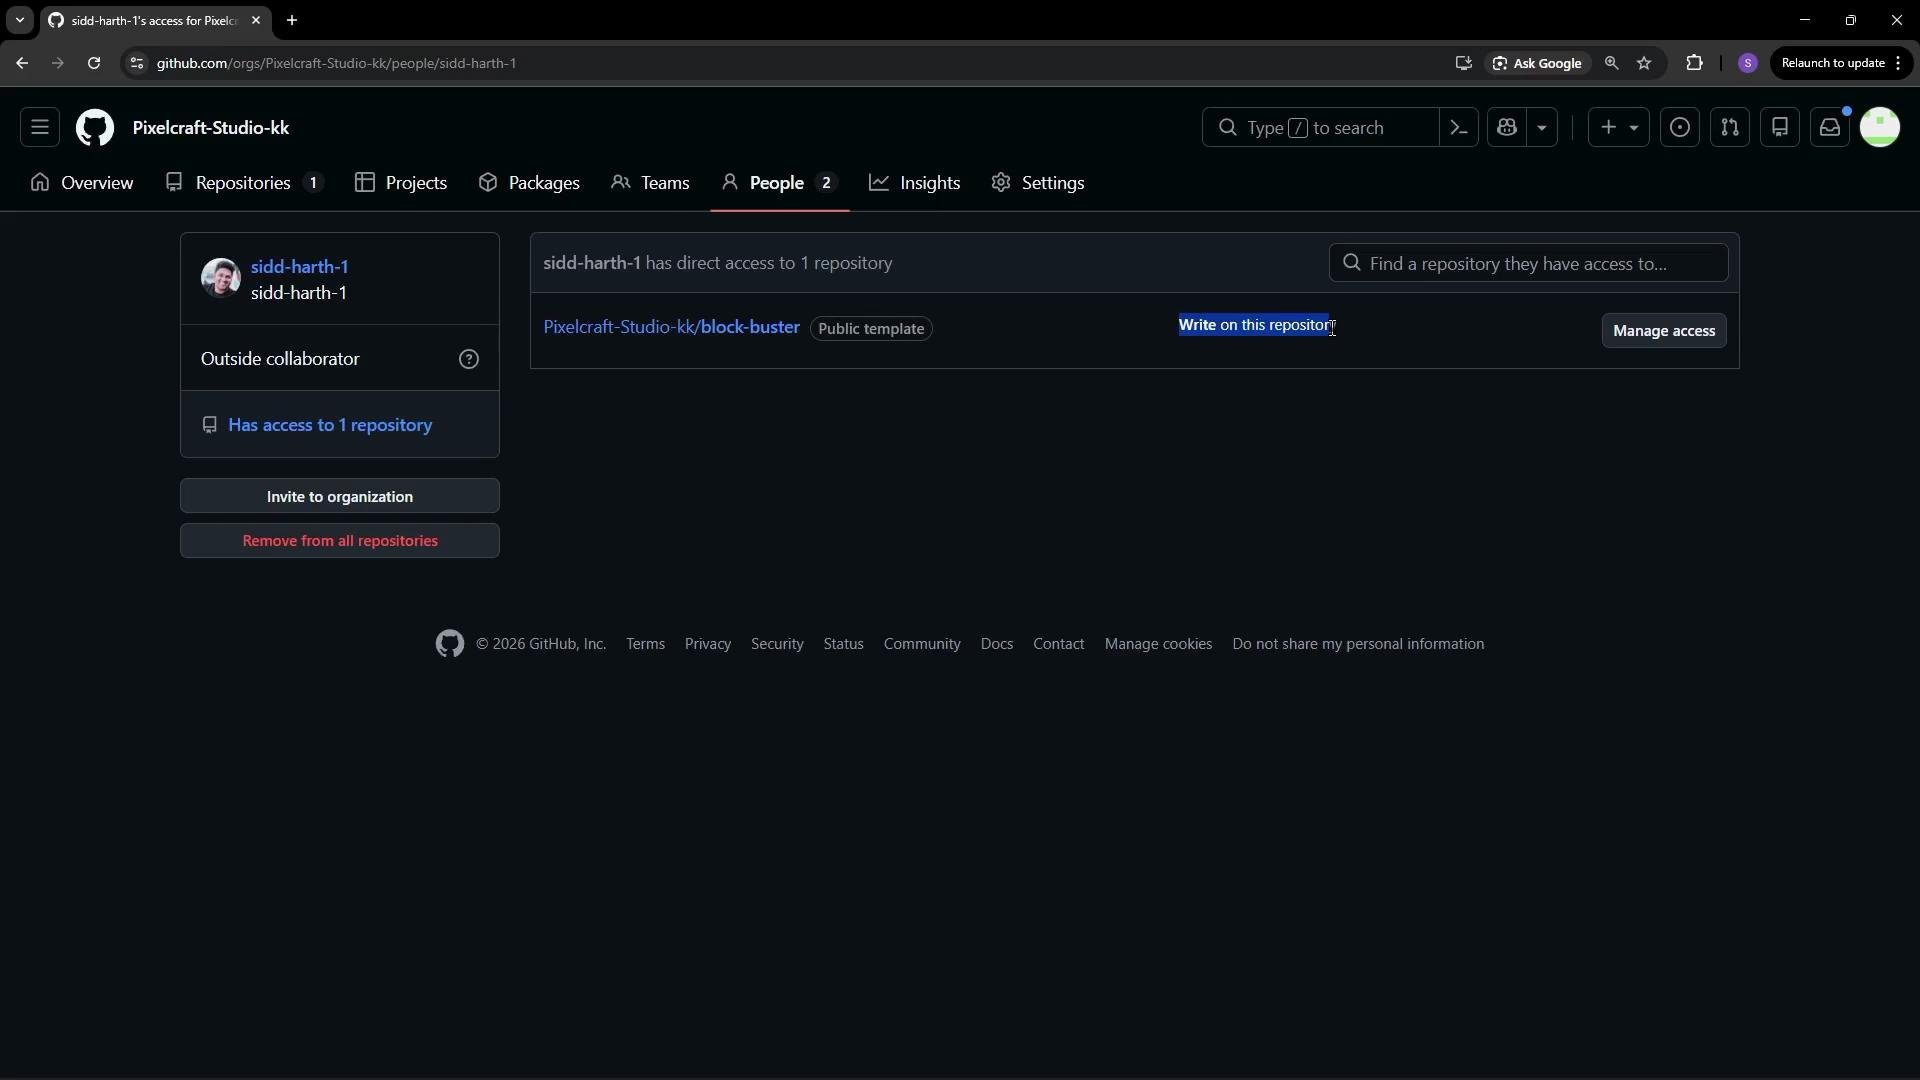The height and width of the screenshot is (1080, 1920).
Task: Open the Security footer link
Action: [777, 644]
